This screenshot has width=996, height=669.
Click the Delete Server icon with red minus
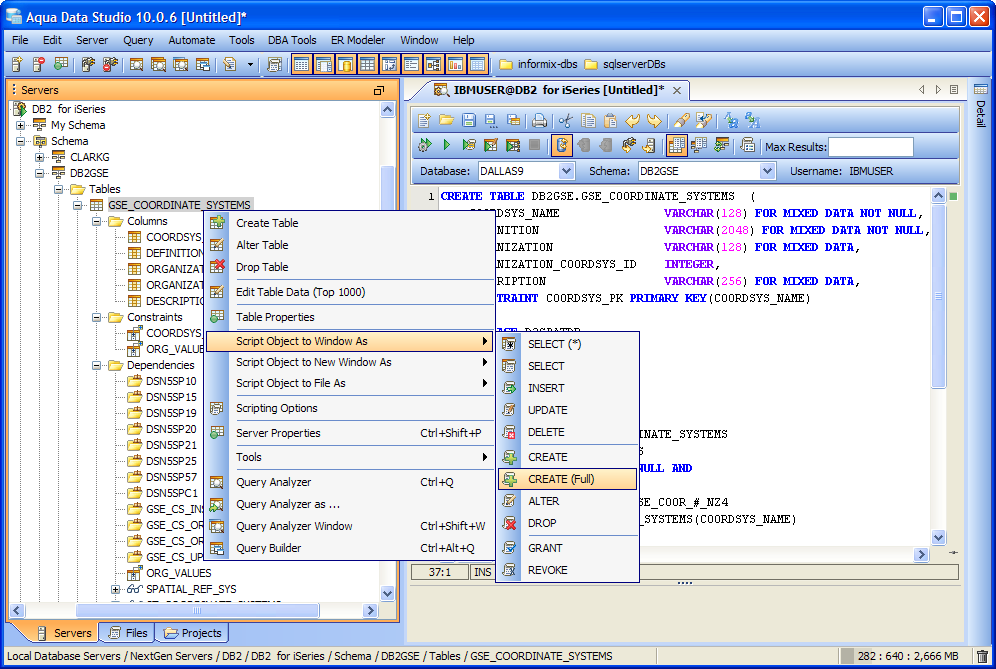pos(39,64)
